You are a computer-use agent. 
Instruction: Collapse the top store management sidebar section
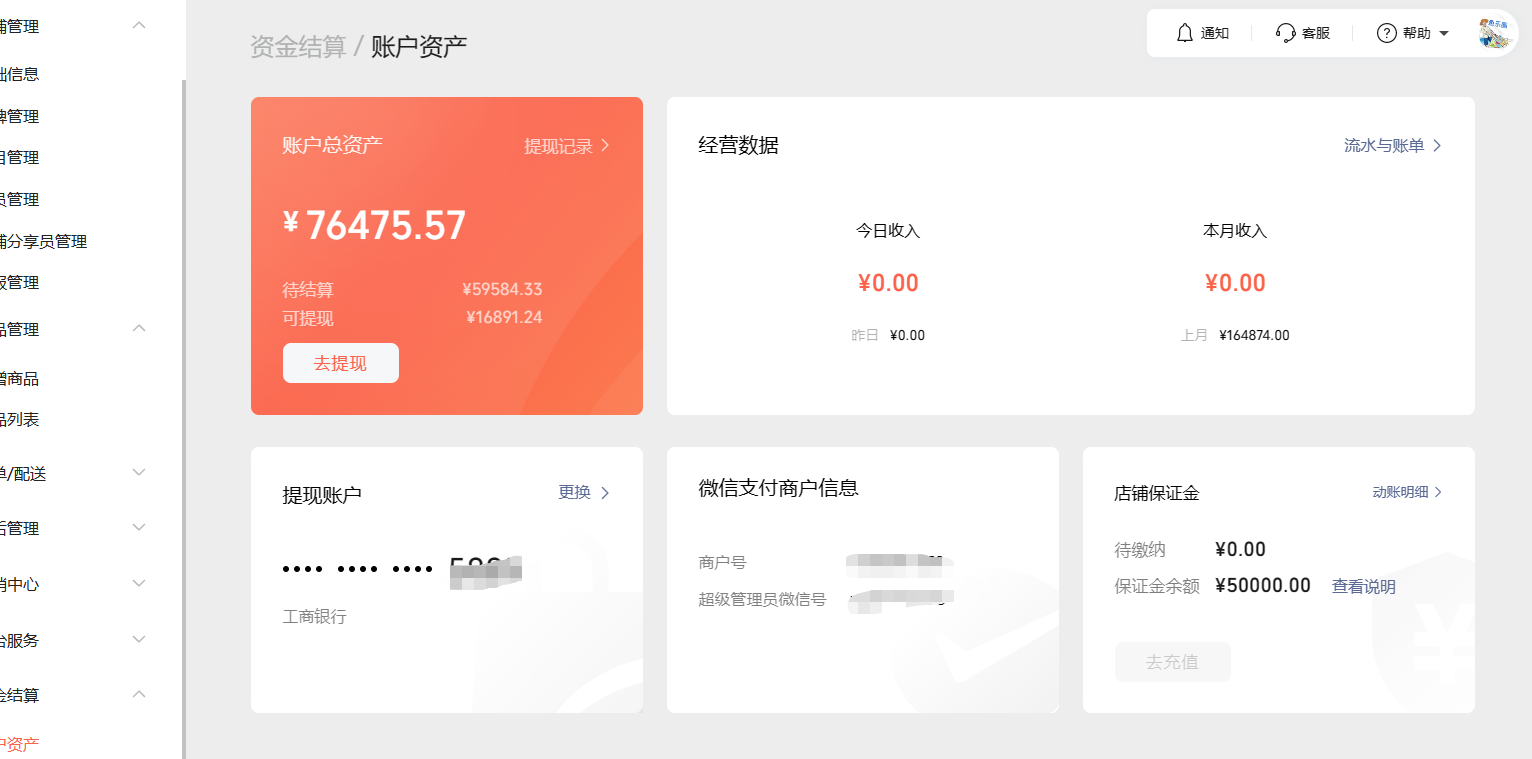(140, 25)
